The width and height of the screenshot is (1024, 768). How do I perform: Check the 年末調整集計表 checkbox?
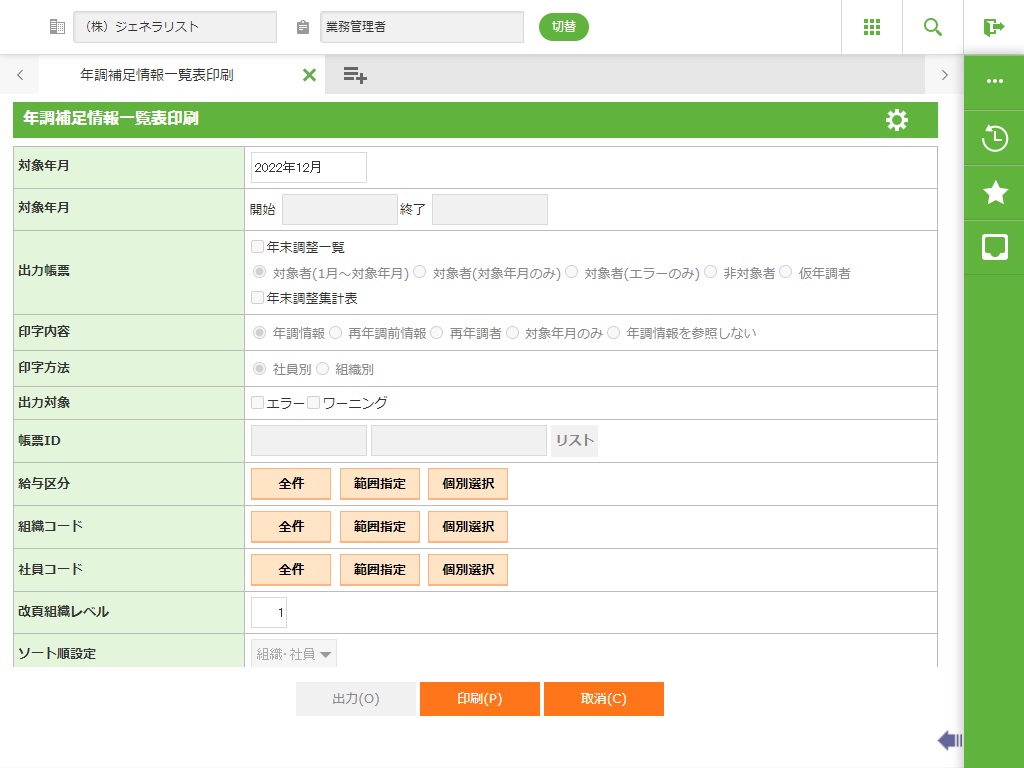(258, 298)
